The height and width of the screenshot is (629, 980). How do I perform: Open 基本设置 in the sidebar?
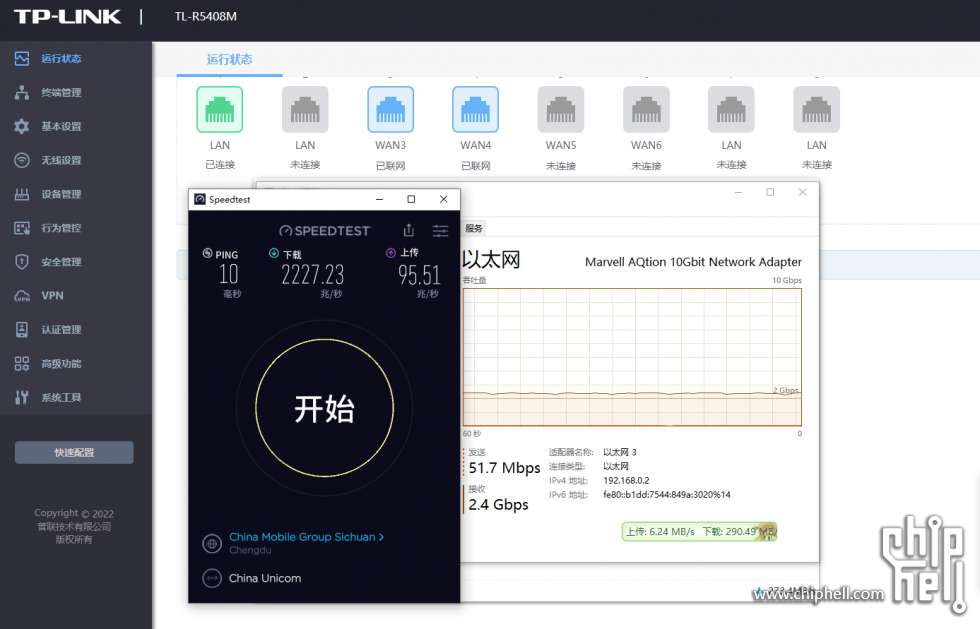click(61, 126)
